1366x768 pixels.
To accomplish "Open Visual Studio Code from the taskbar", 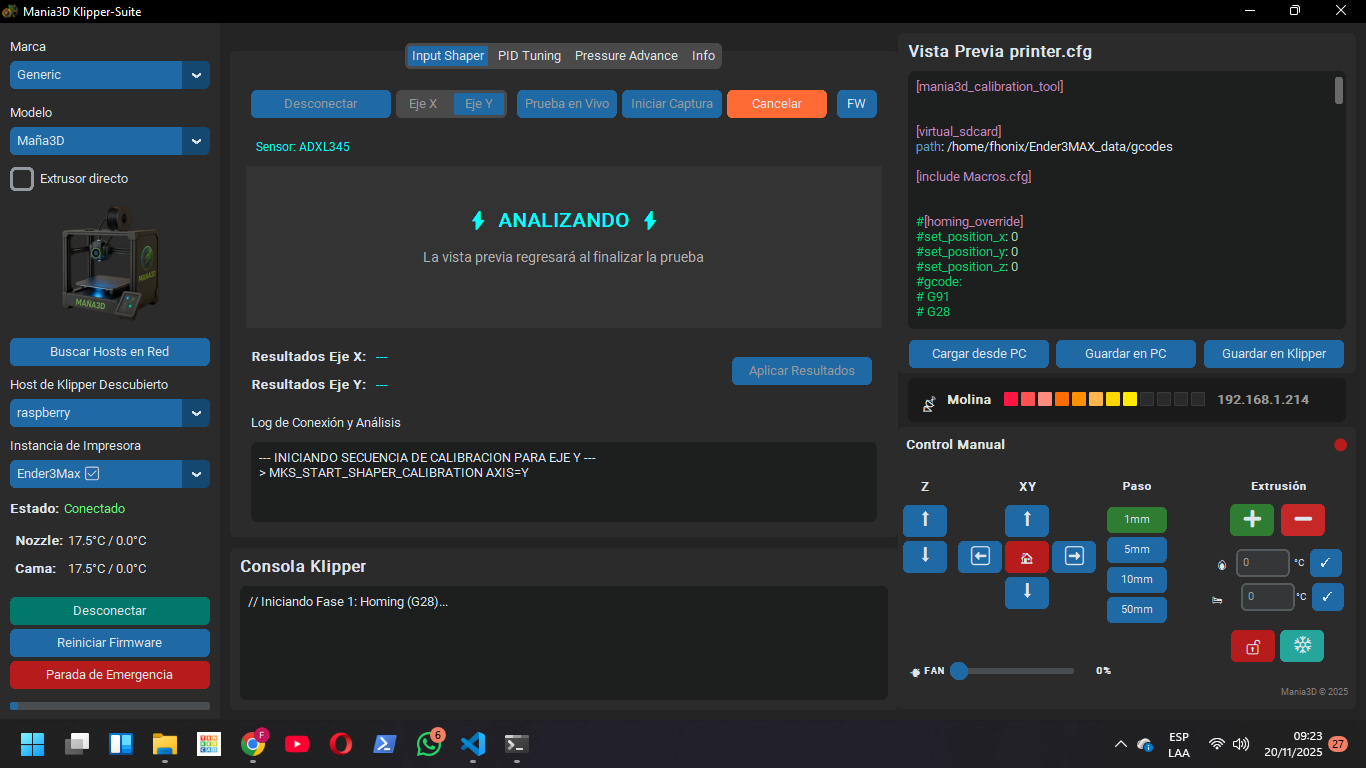I will pos(473,744).
